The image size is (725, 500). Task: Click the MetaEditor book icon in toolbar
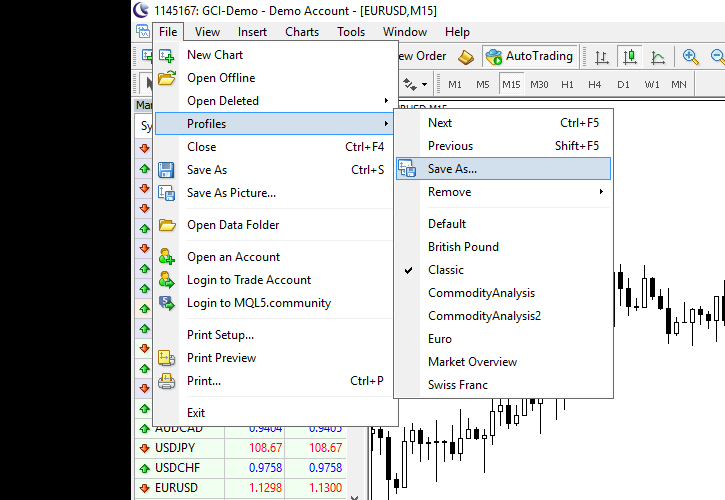466,57
